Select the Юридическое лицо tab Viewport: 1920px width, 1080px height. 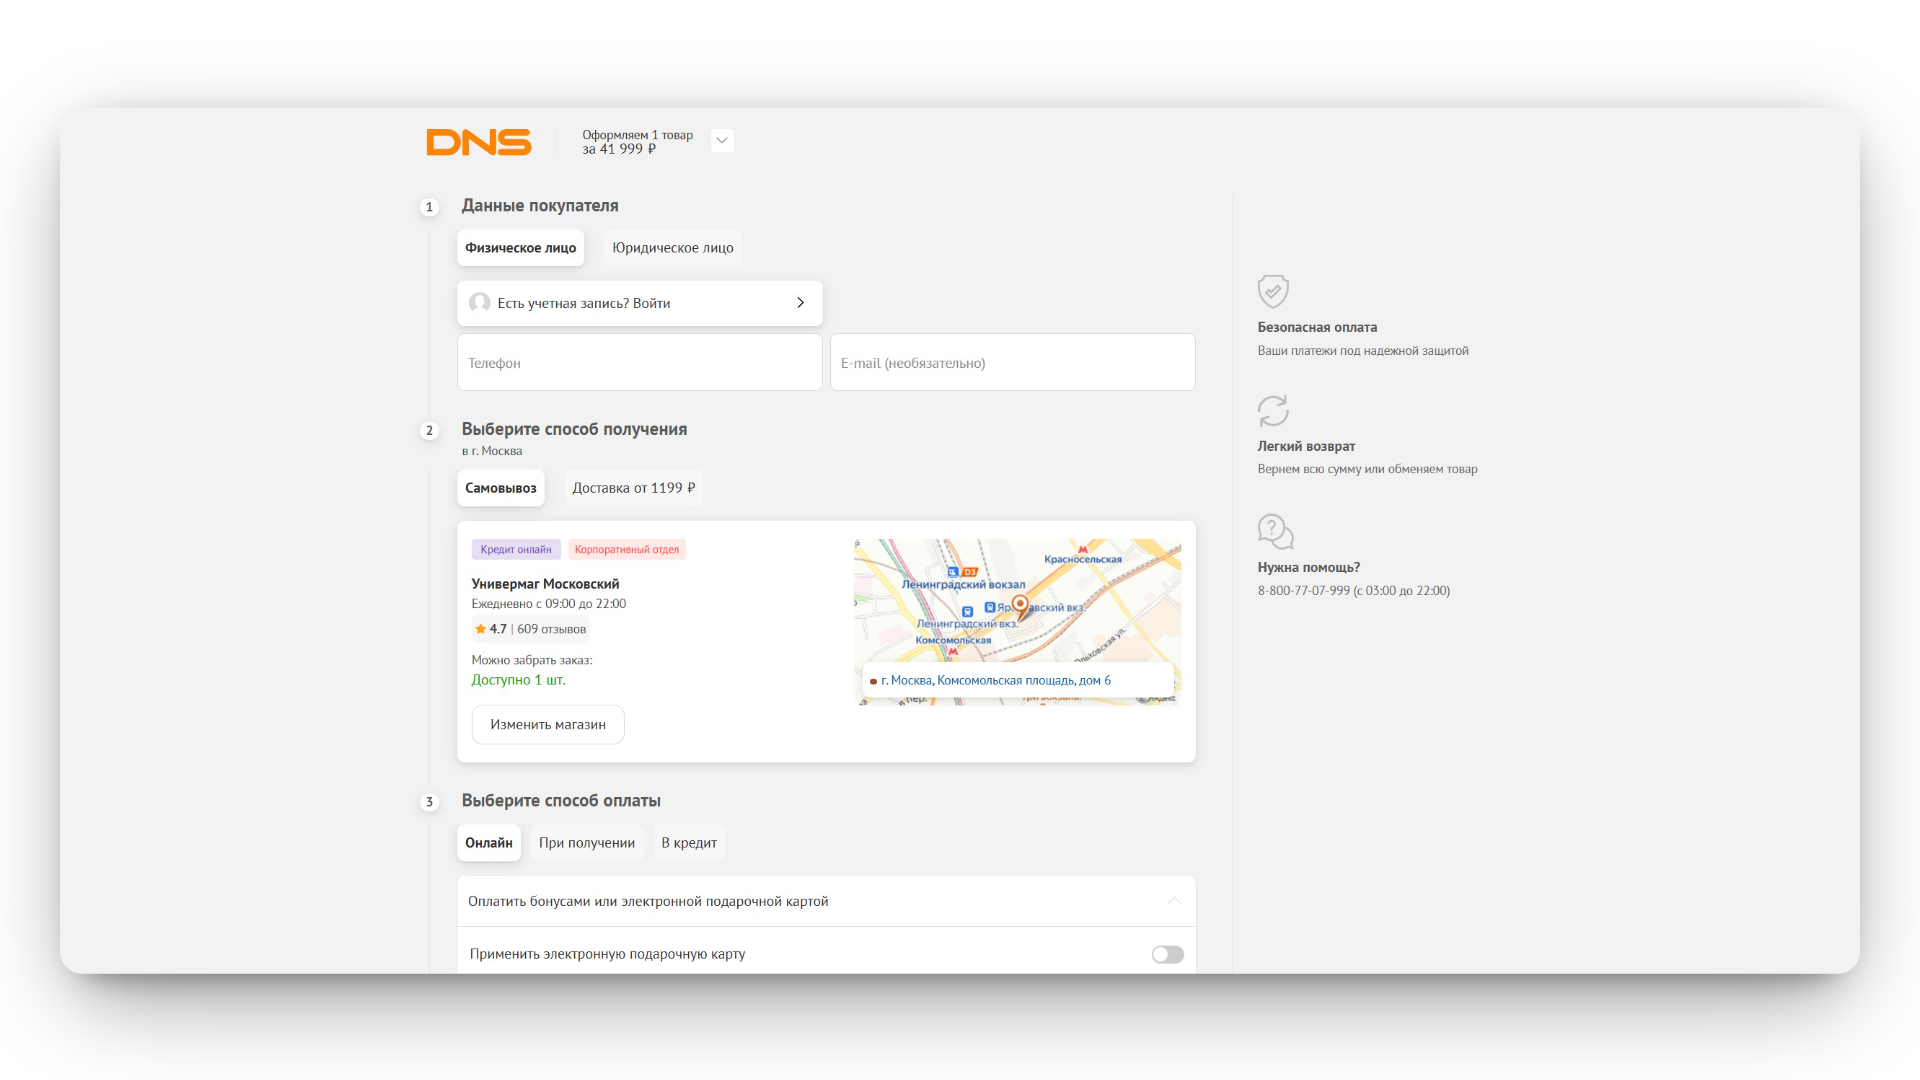pyautogui.click(x=672, y=248)
